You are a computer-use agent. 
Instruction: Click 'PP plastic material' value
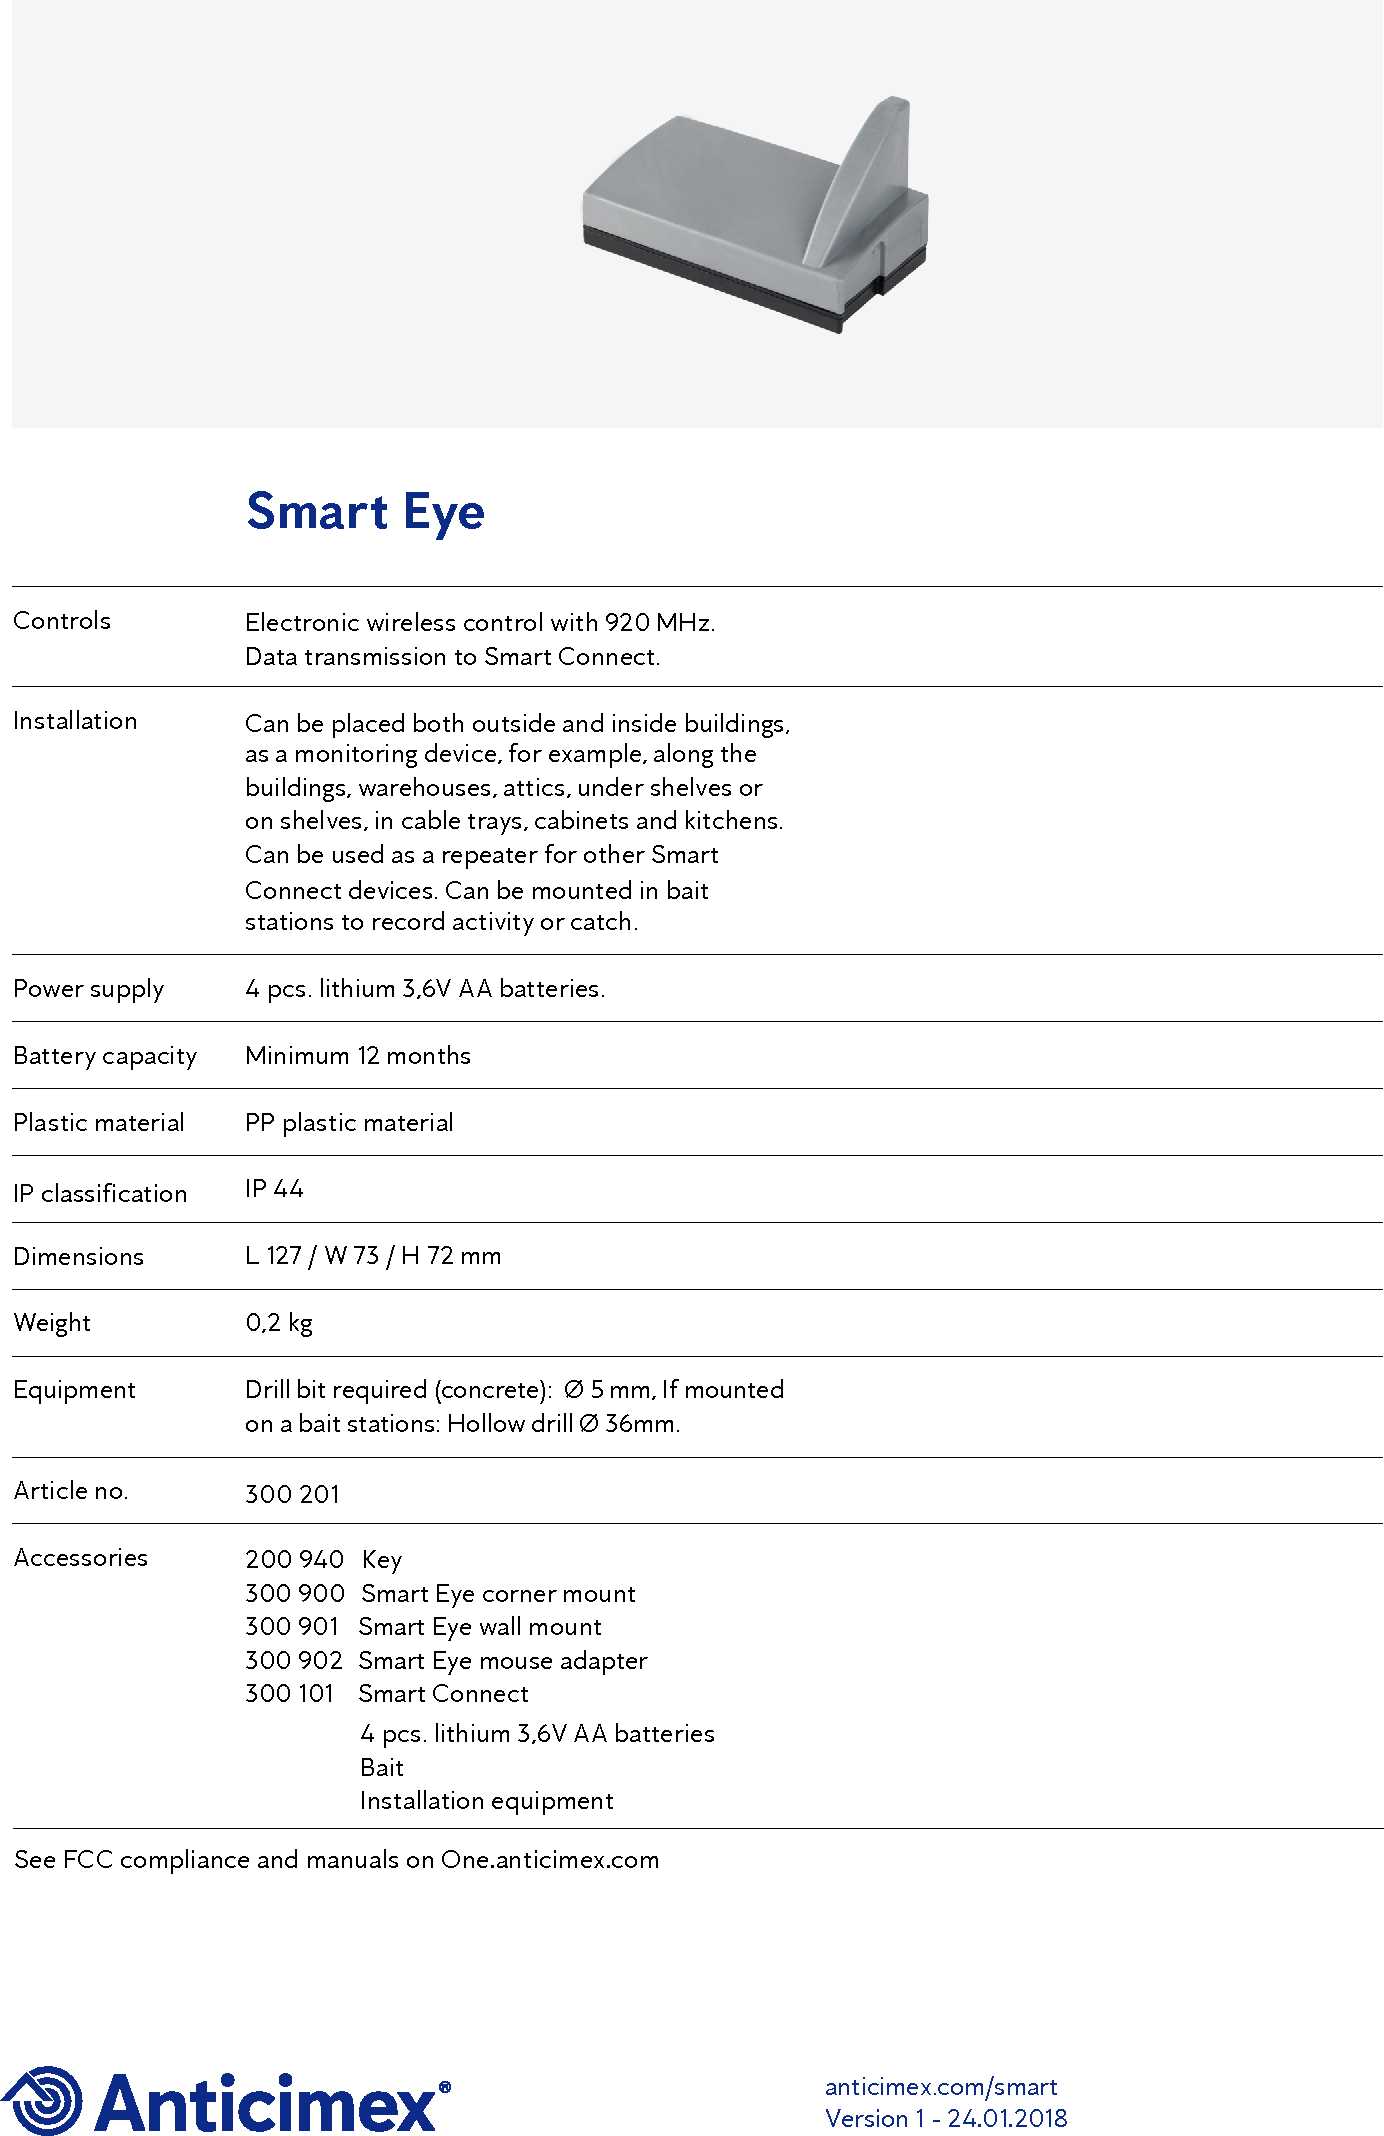pos(349,1123)
